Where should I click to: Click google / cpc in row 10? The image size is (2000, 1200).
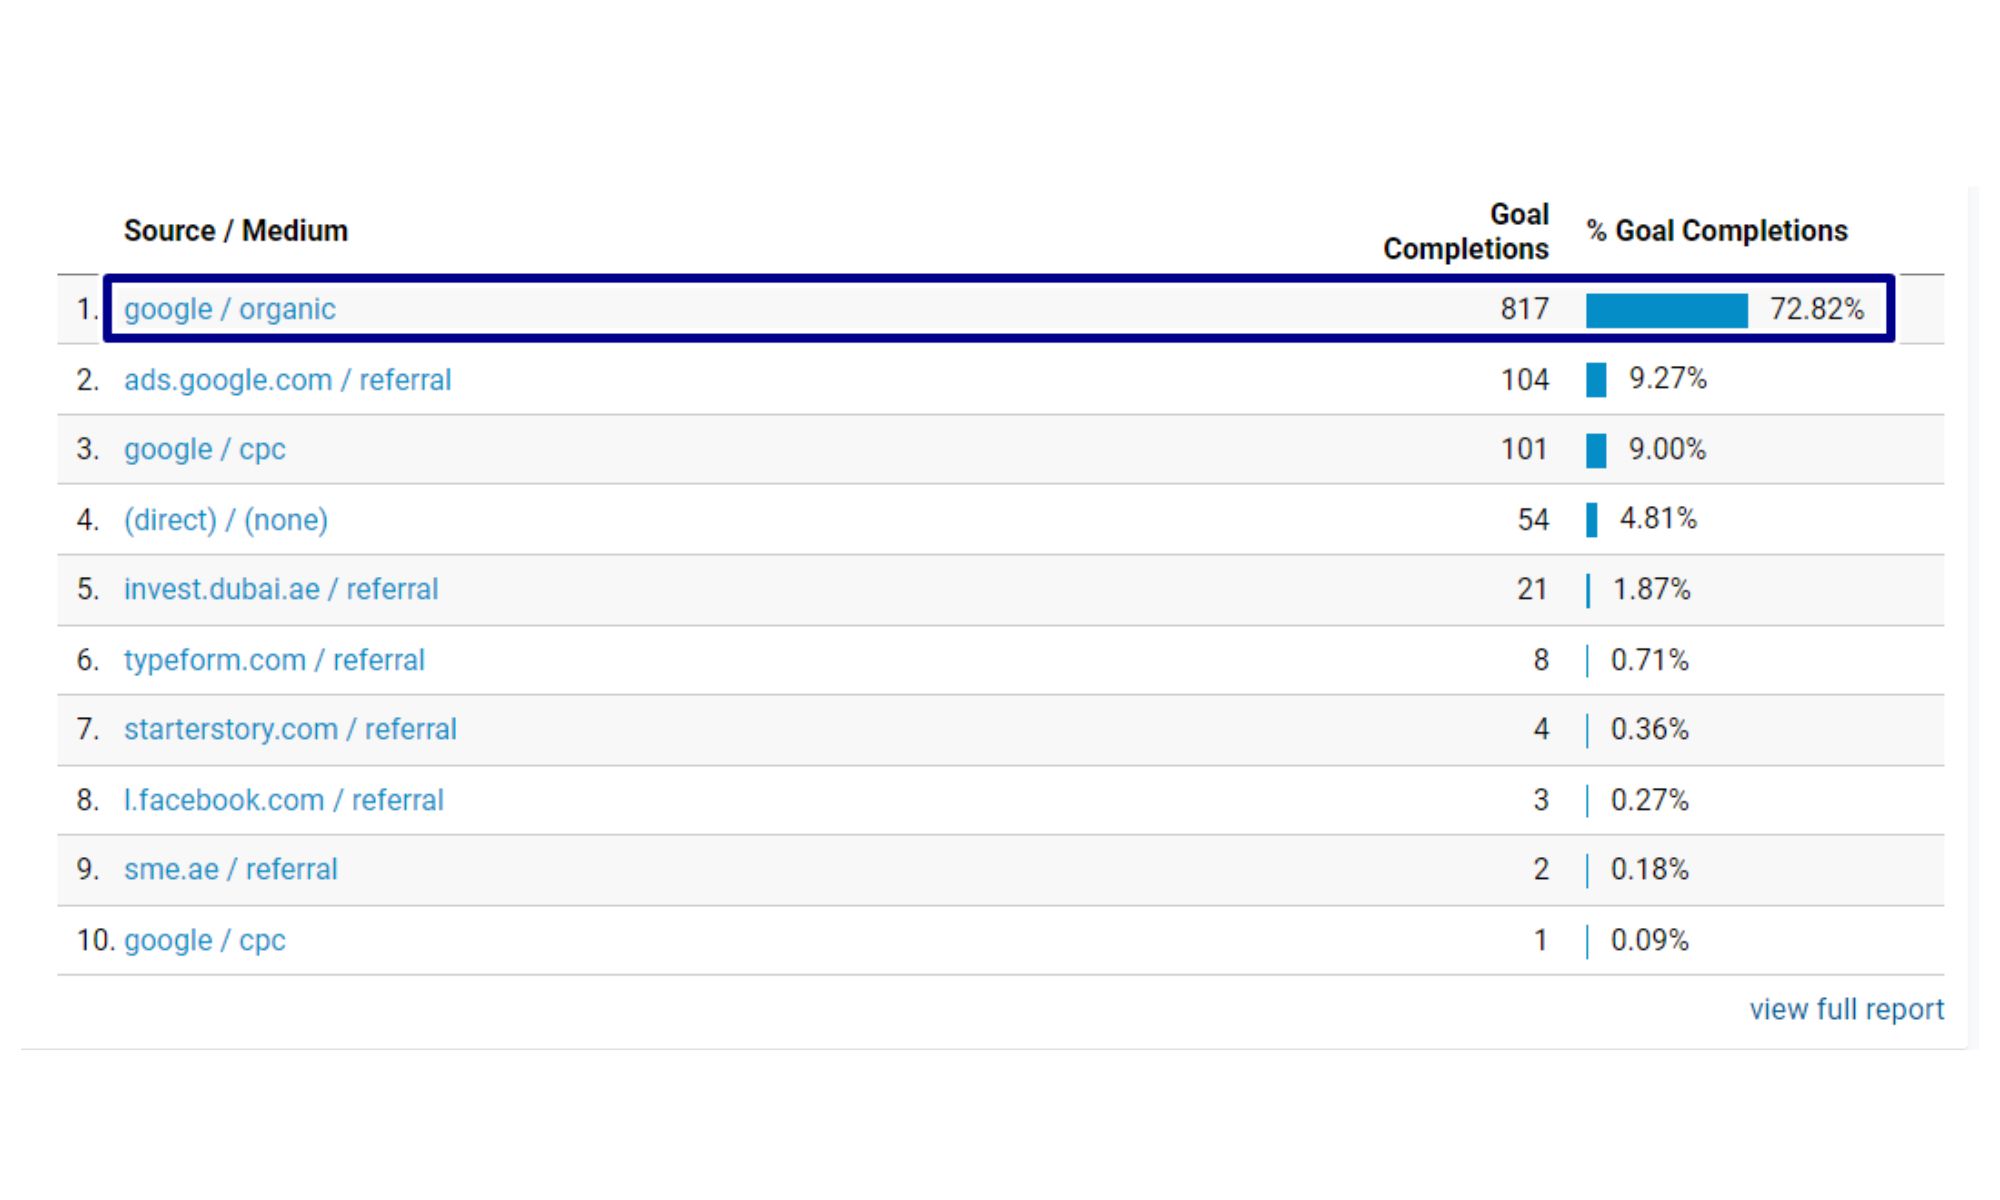pyautogui.click(x=204, y=940)
